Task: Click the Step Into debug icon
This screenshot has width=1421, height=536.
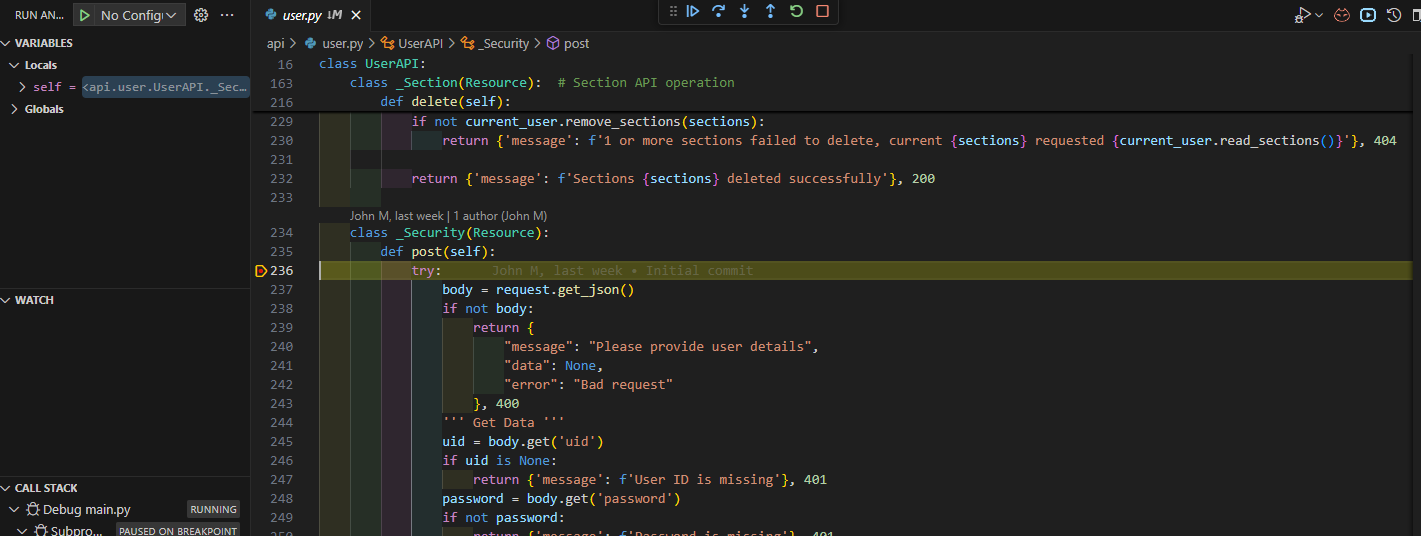Action: coord(744,11)
